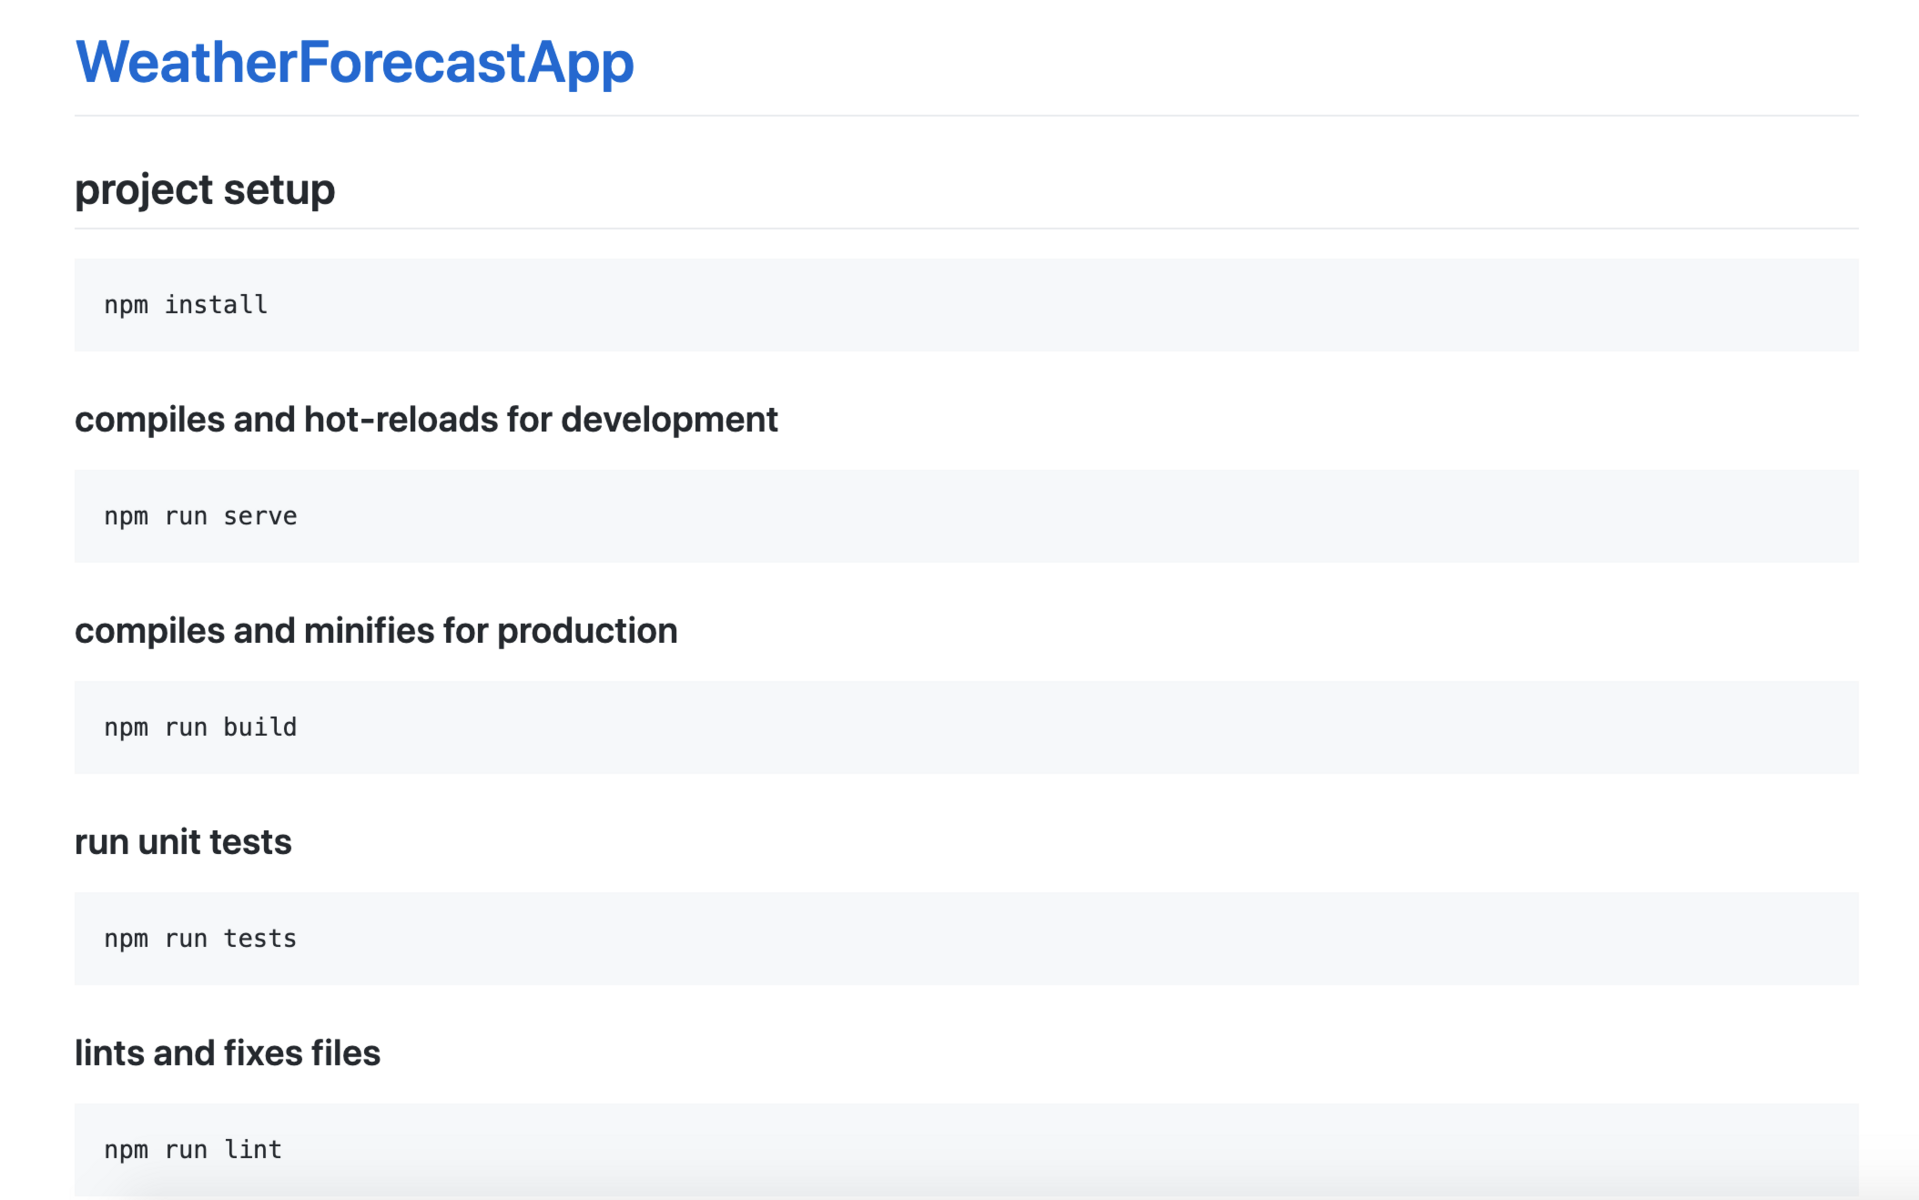Click the 'run unit tests' heading
This screenshot has width=1919, height=1200.
point(183,842)
